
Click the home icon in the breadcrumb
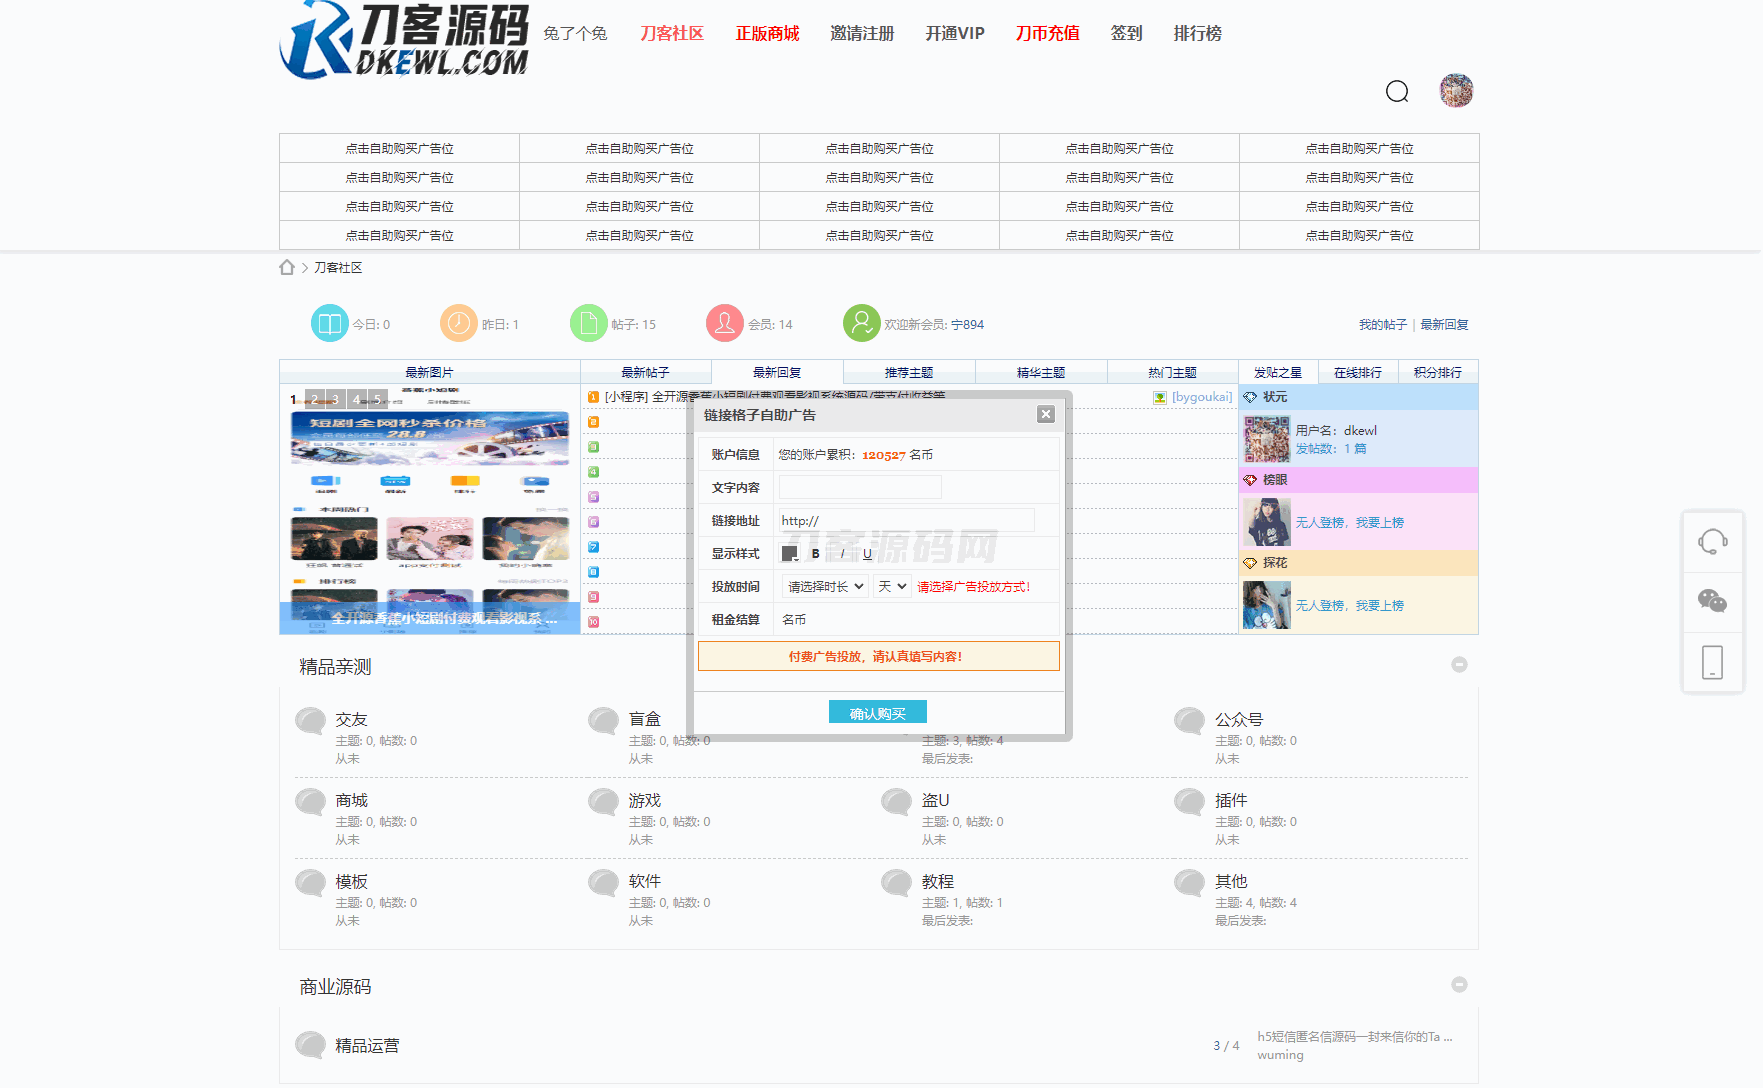point(287,267)
